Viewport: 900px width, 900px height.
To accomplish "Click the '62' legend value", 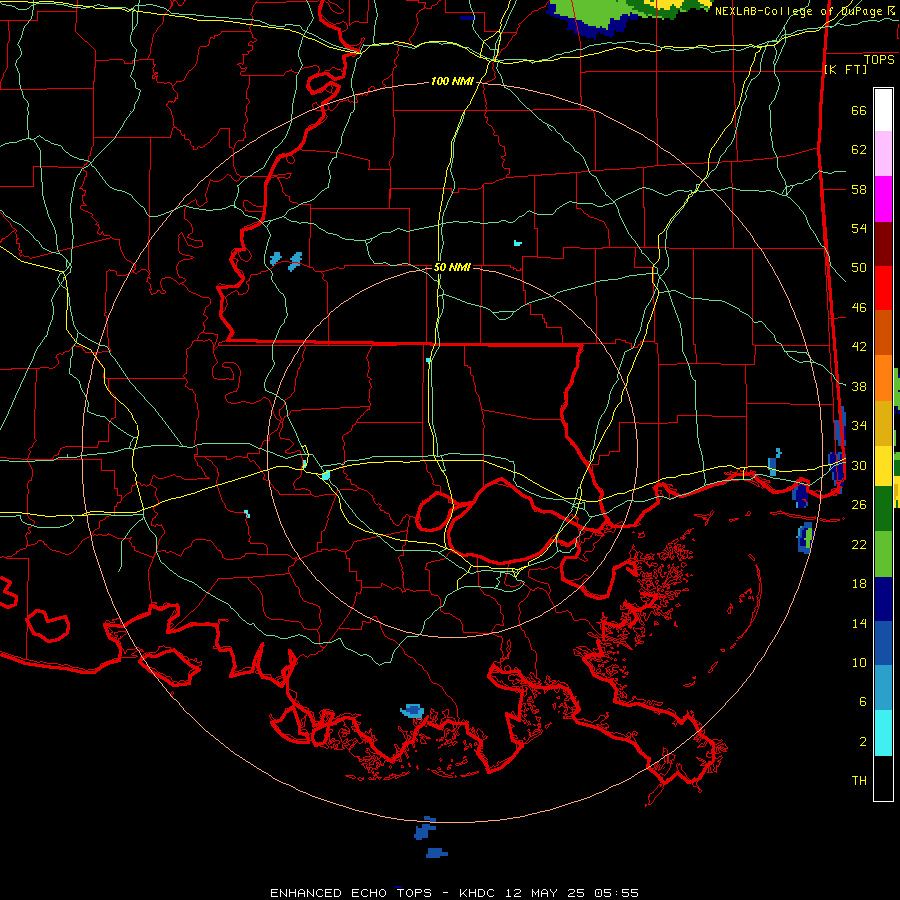I will click(x=859, y=150).
